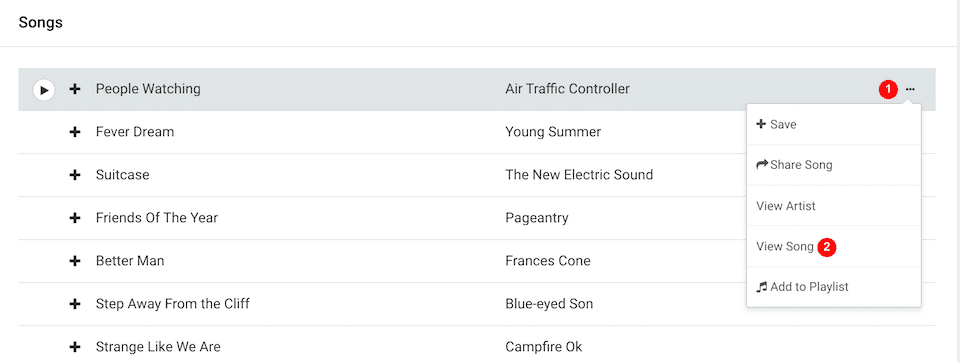Select the Suitcase song row title
Viewport: 960px width, 362px height.
[x=122, y=175]
